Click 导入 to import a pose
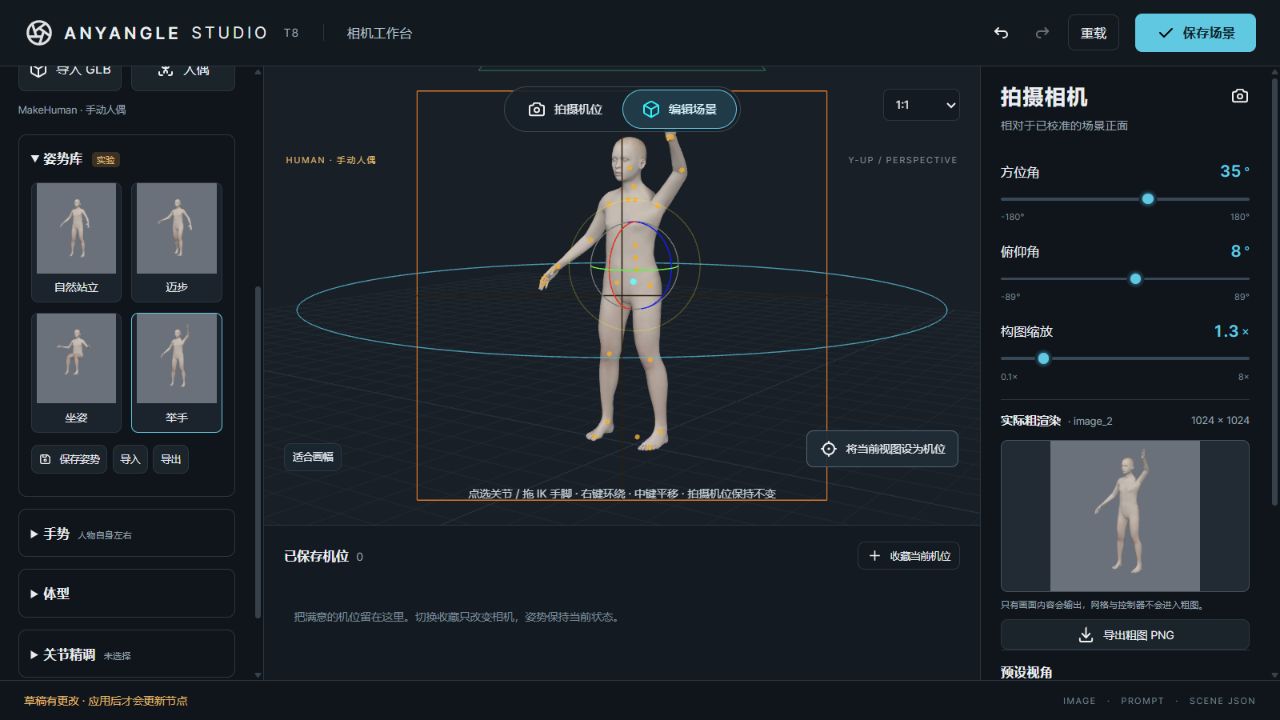The width and height of the screenshot is (1280, 720). click(x=130, y=459)
